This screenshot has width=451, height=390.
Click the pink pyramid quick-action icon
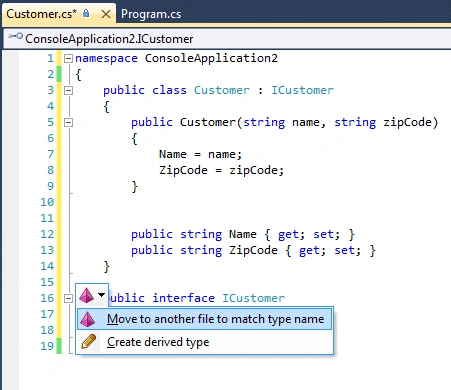tap(87, 295)
